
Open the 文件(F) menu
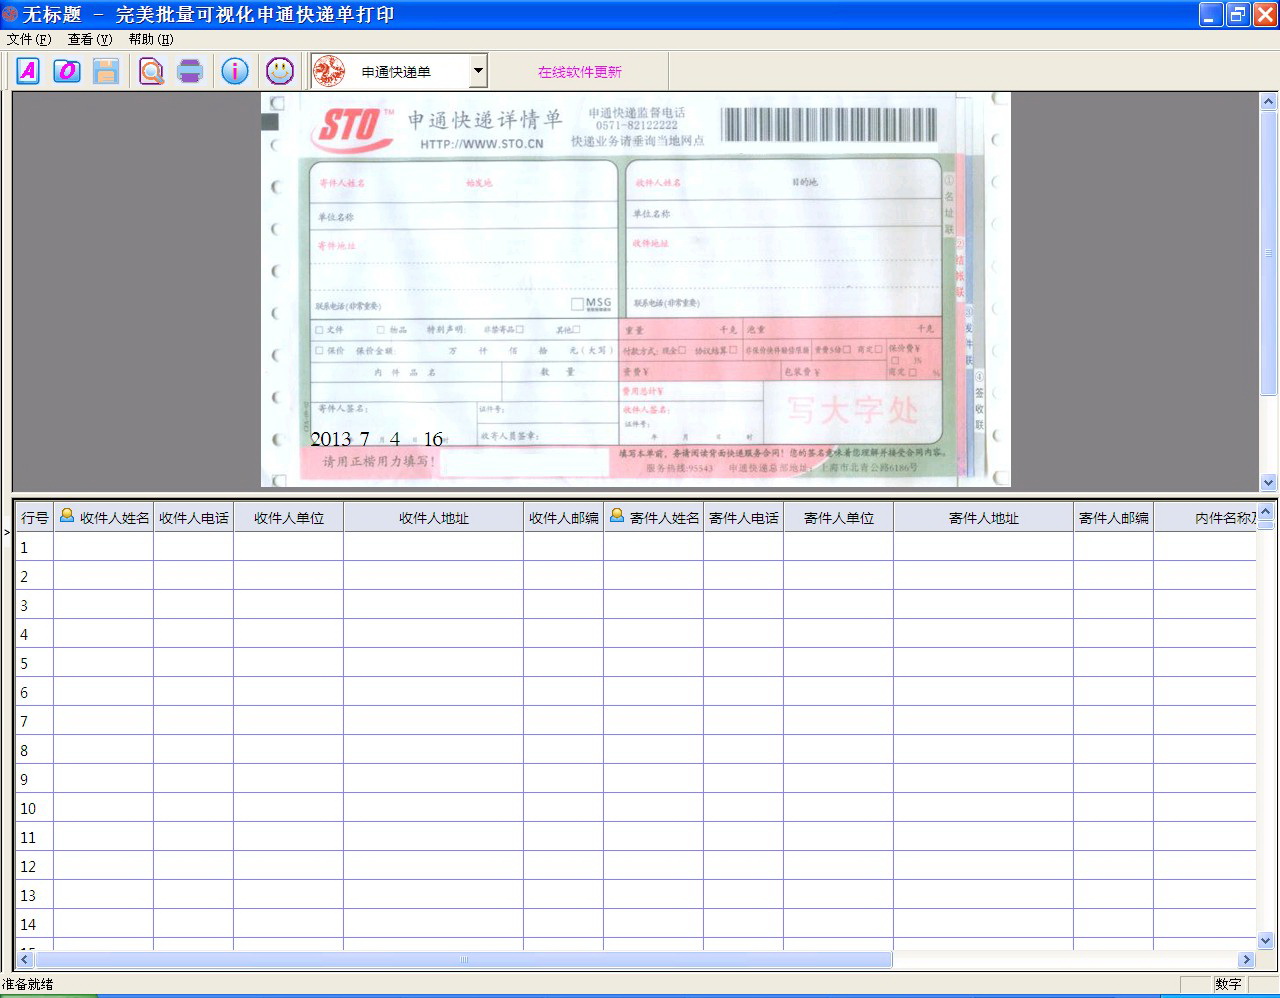click(29, 40)
